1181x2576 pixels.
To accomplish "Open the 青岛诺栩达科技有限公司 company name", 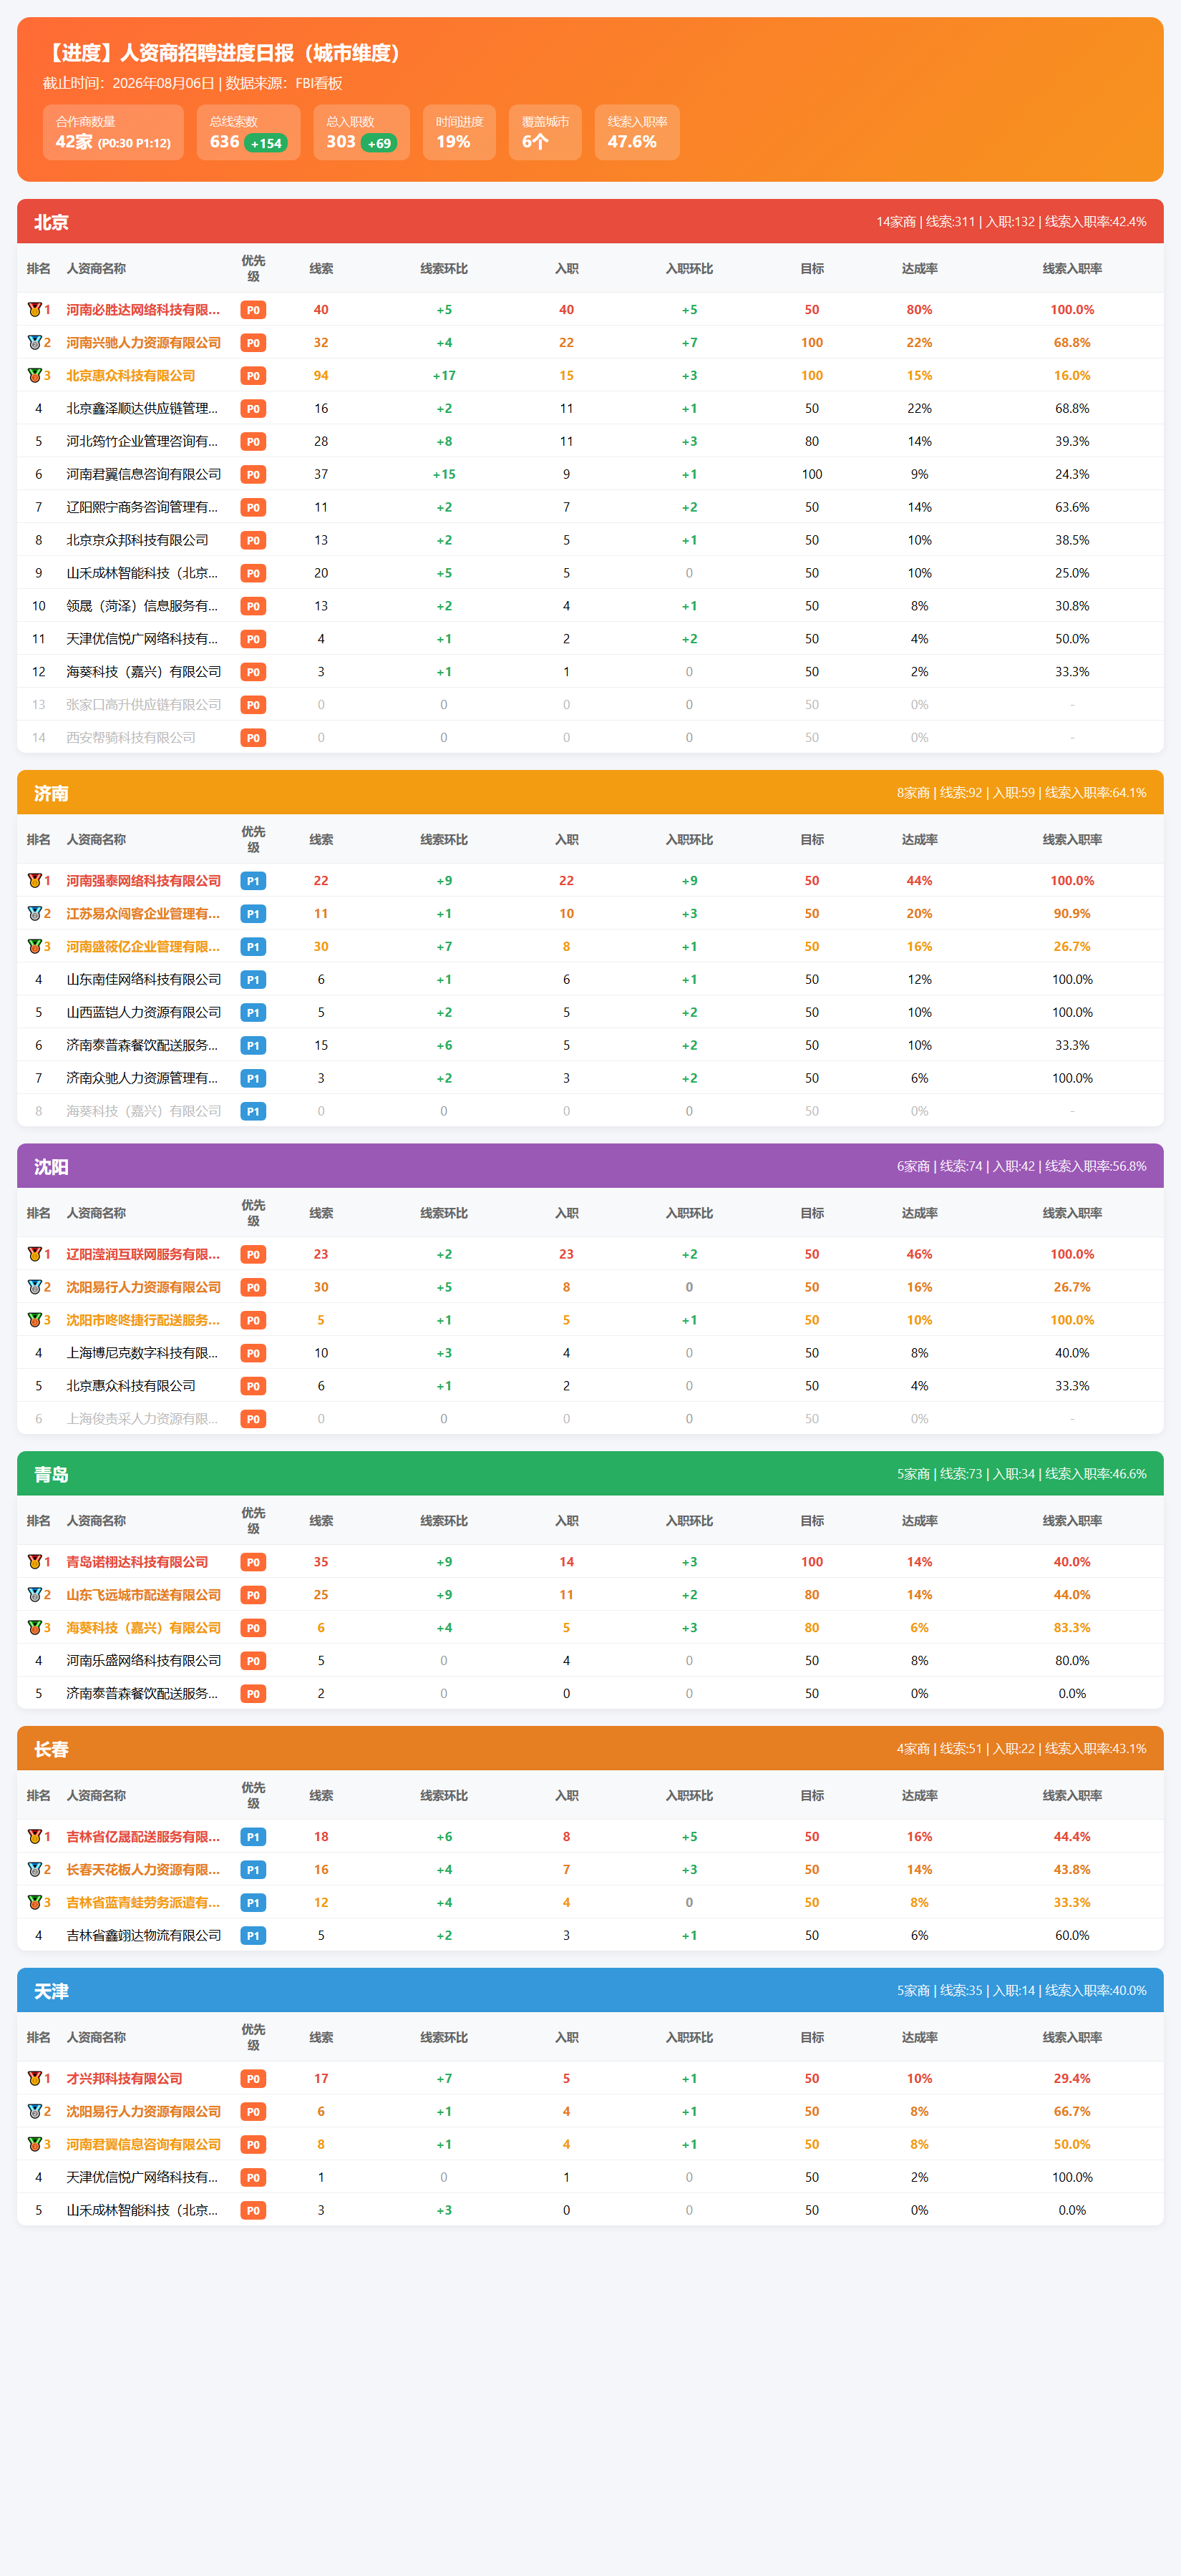I will point(137,1562).
